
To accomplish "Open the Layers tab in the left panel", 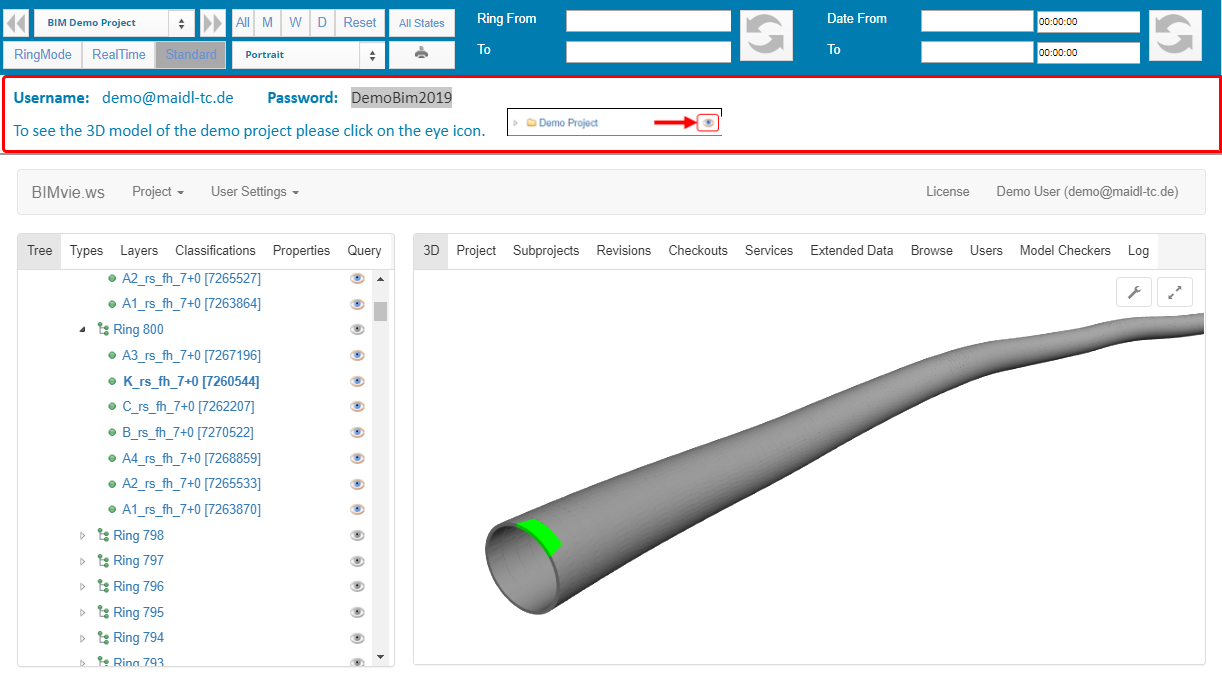I will point(139,251).
